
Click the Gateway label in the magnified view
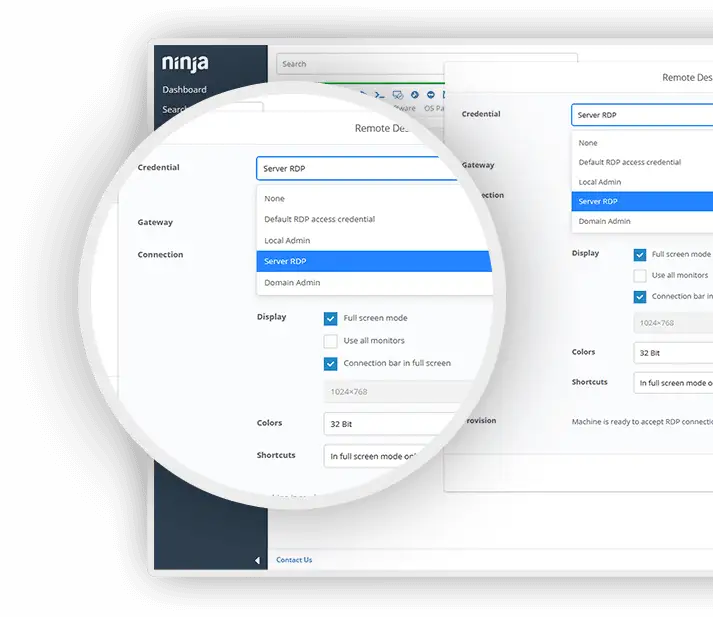(155, 222)
